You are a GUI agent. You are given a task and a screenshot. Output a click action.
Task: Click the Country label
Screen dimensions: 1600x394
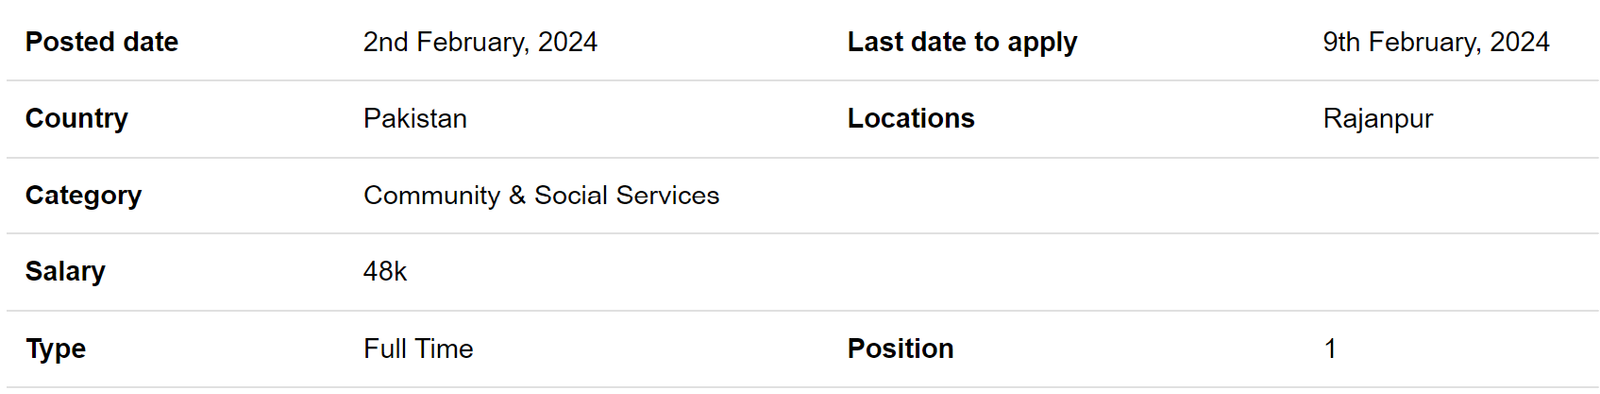pos(77,119)
